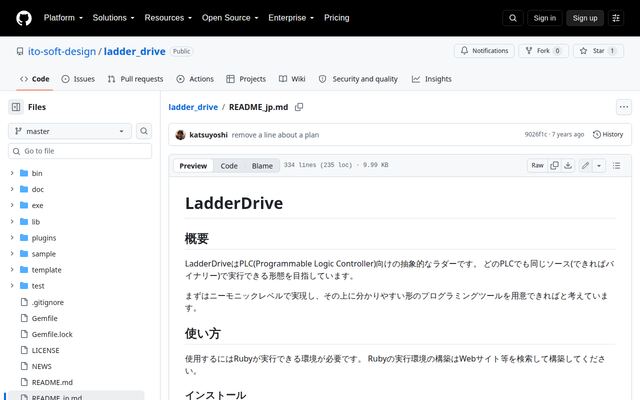The image size is (640, 400).
Task: Open katsuyoshi's profile link
Action: coord(208,135)
